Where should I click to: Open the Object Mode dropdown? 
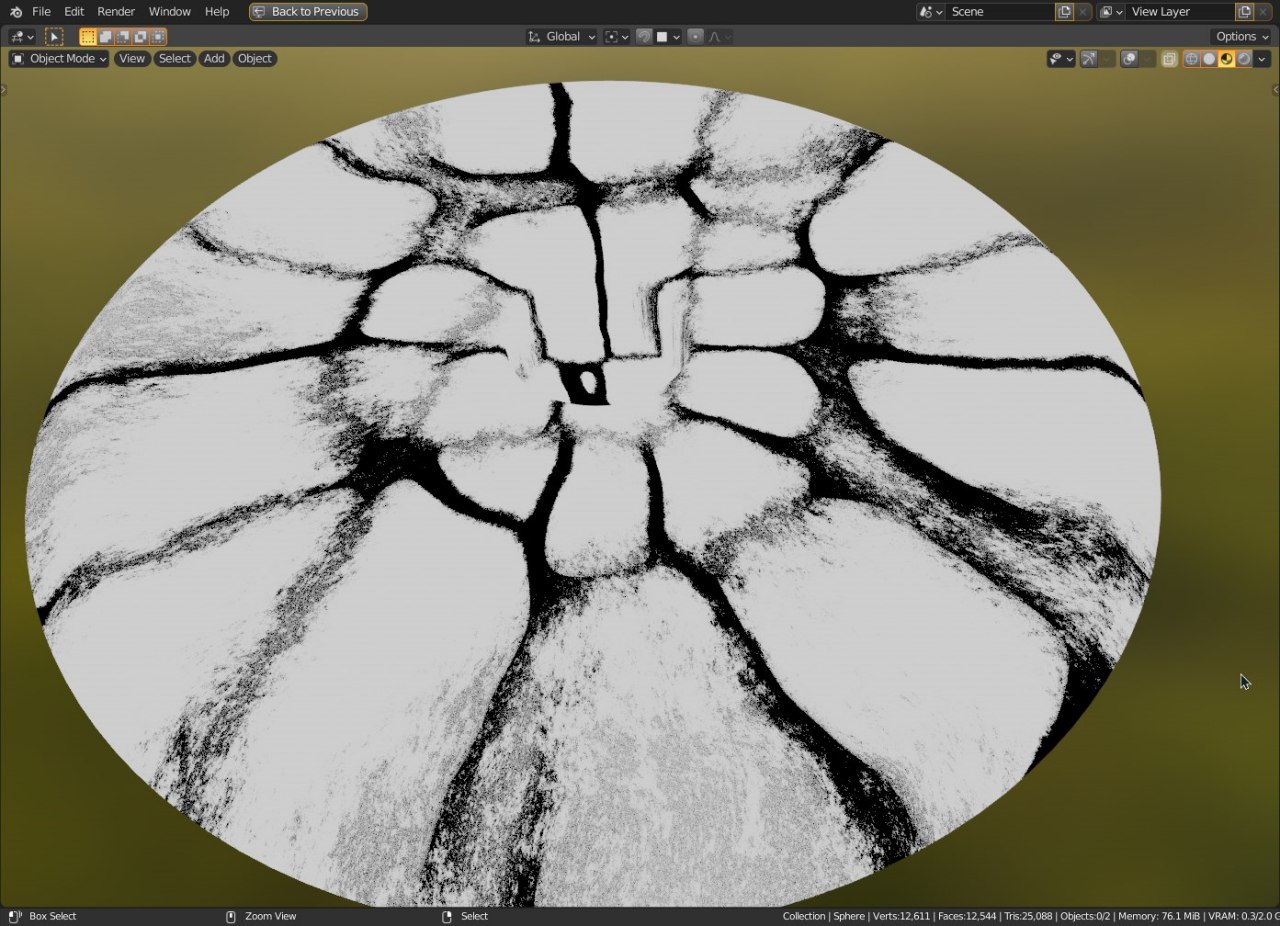59,59
